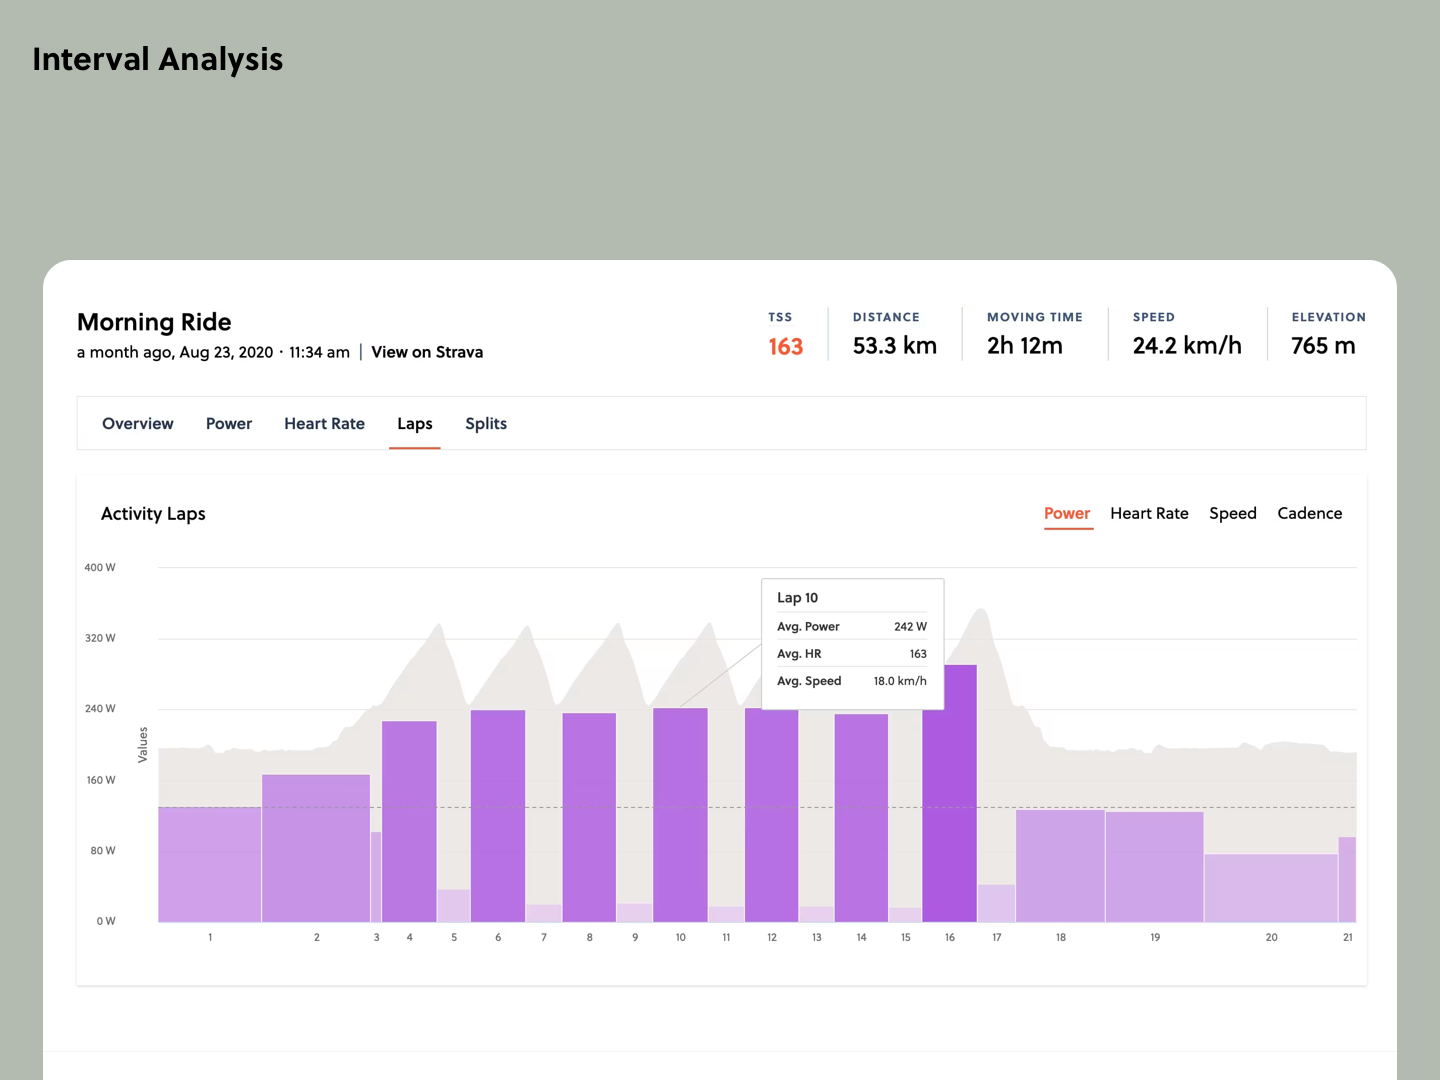This screenshot has height=1080, width=1440.
Task: Toggle chart to Speed metric
Action: click(1232, 513)
